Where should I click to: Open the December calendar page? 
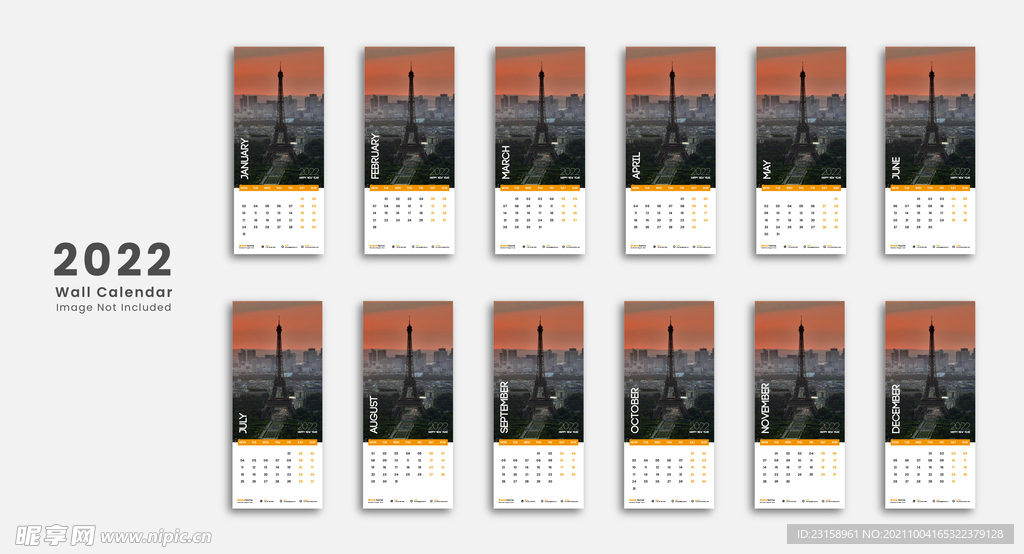pyautogui.click(x=930, y=404)
